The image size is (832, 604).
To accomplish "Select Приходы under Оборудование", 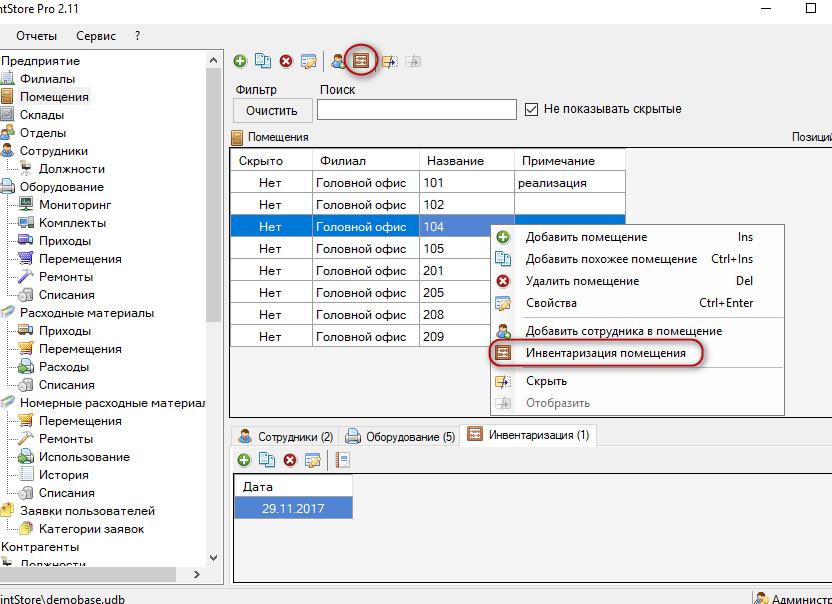I will (x=65, y=241).
